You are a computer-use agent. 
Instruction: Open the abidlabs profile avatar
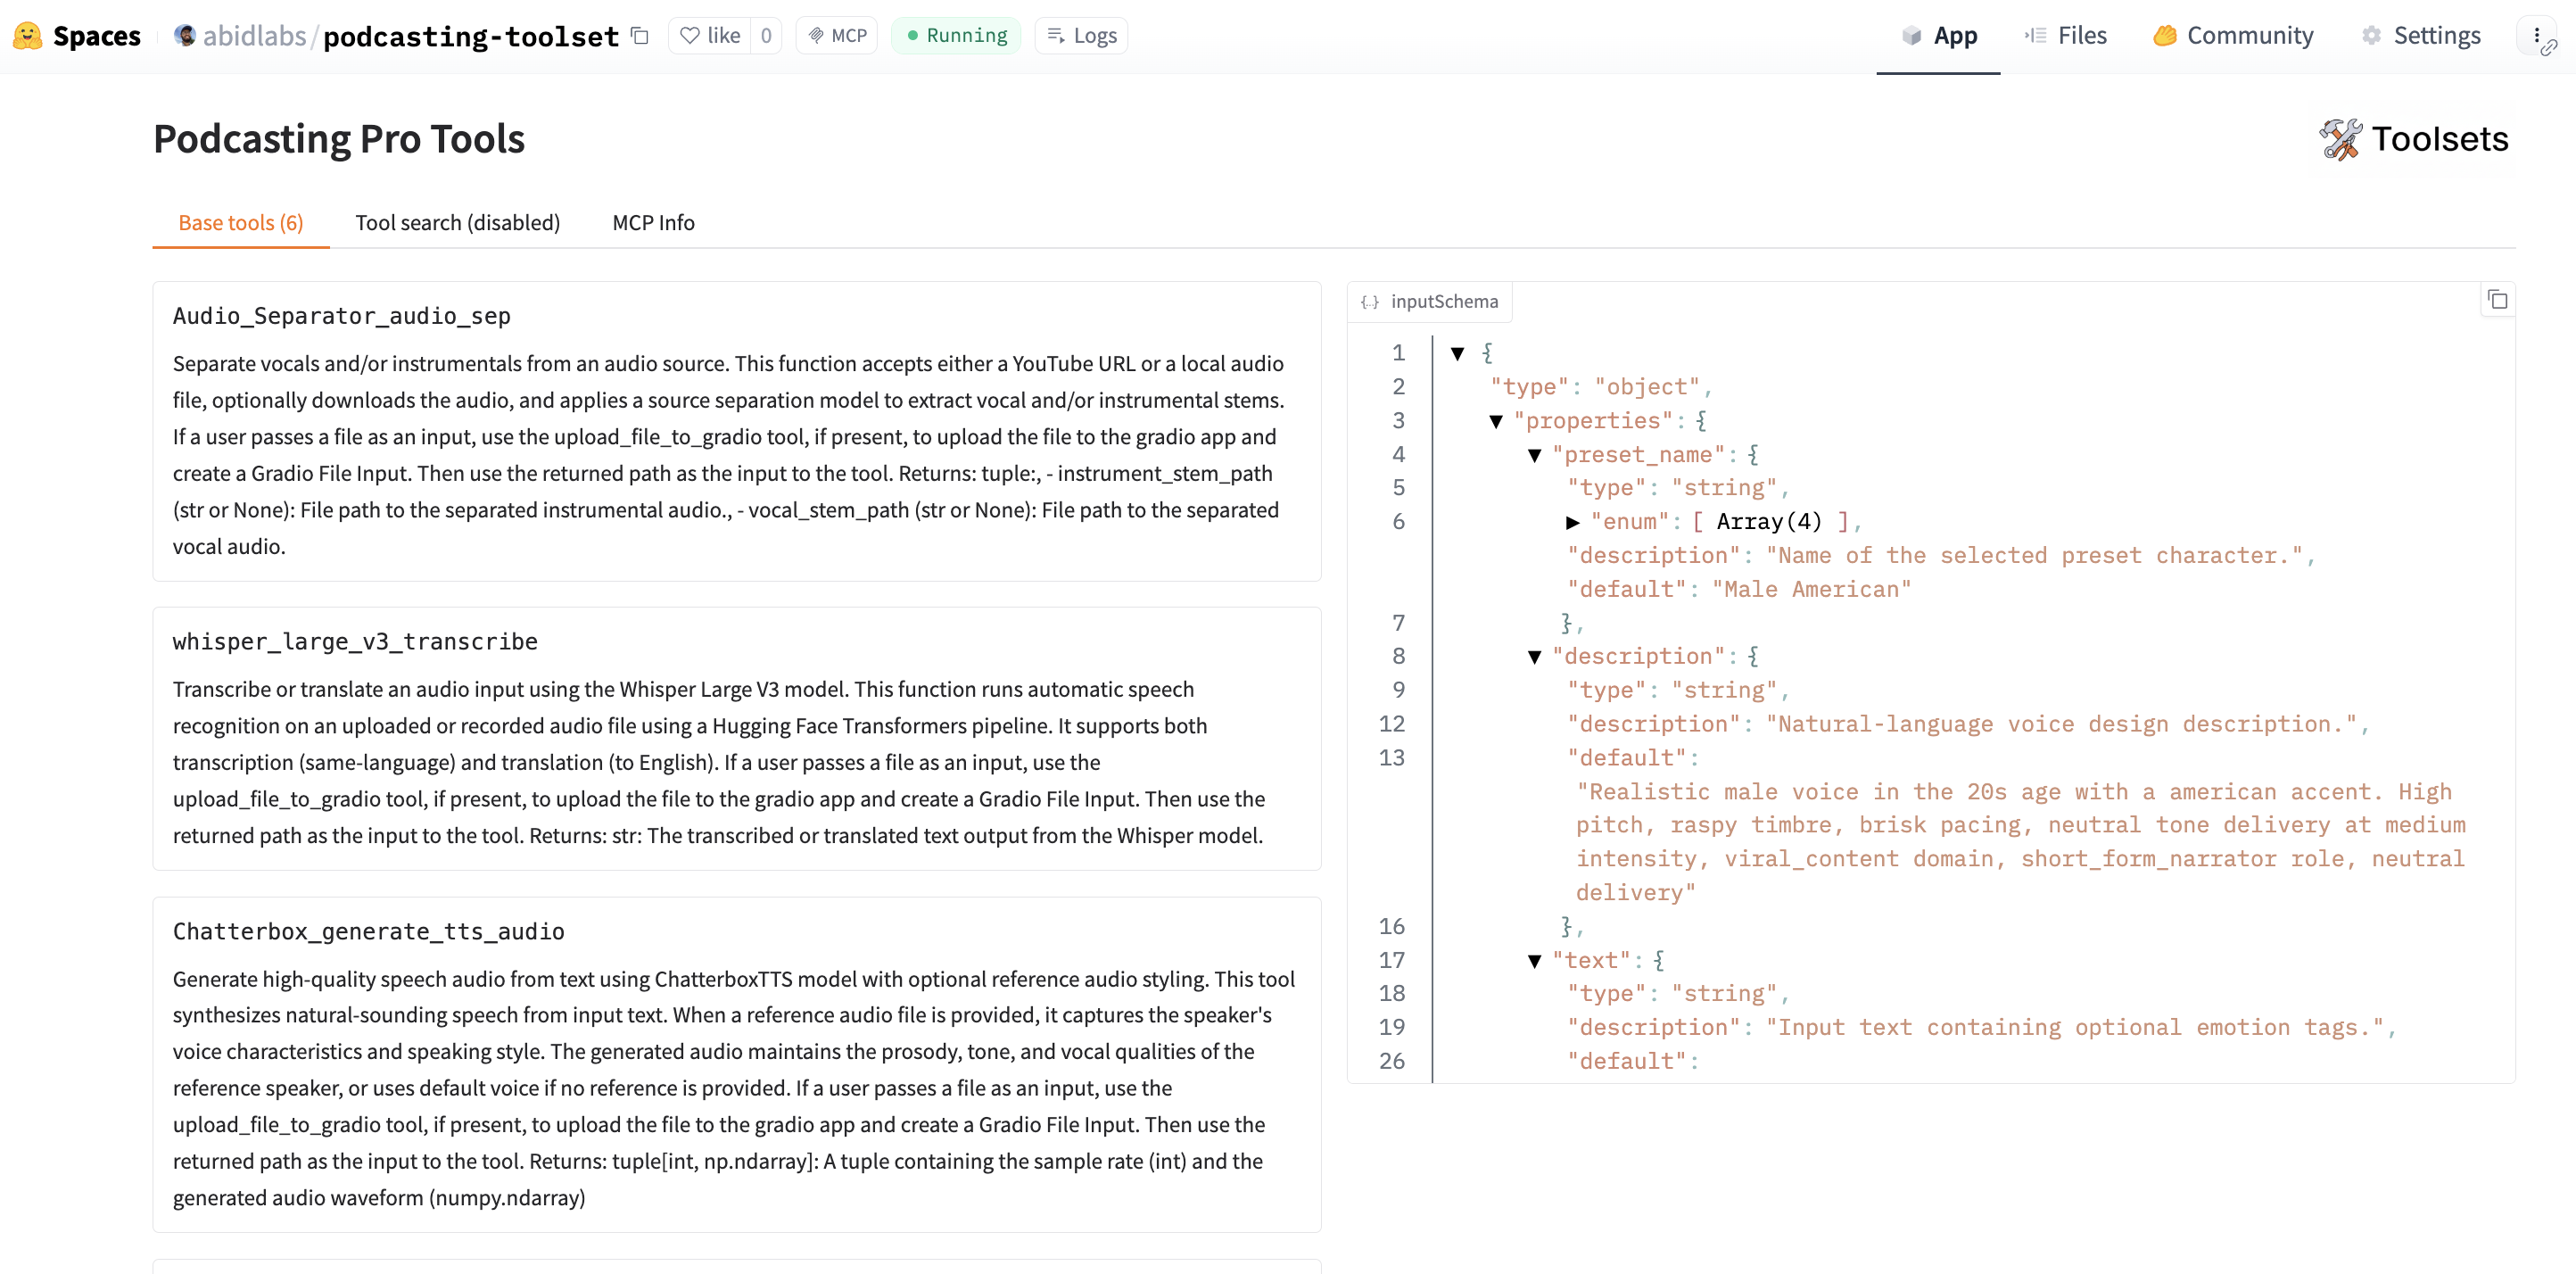184,36
